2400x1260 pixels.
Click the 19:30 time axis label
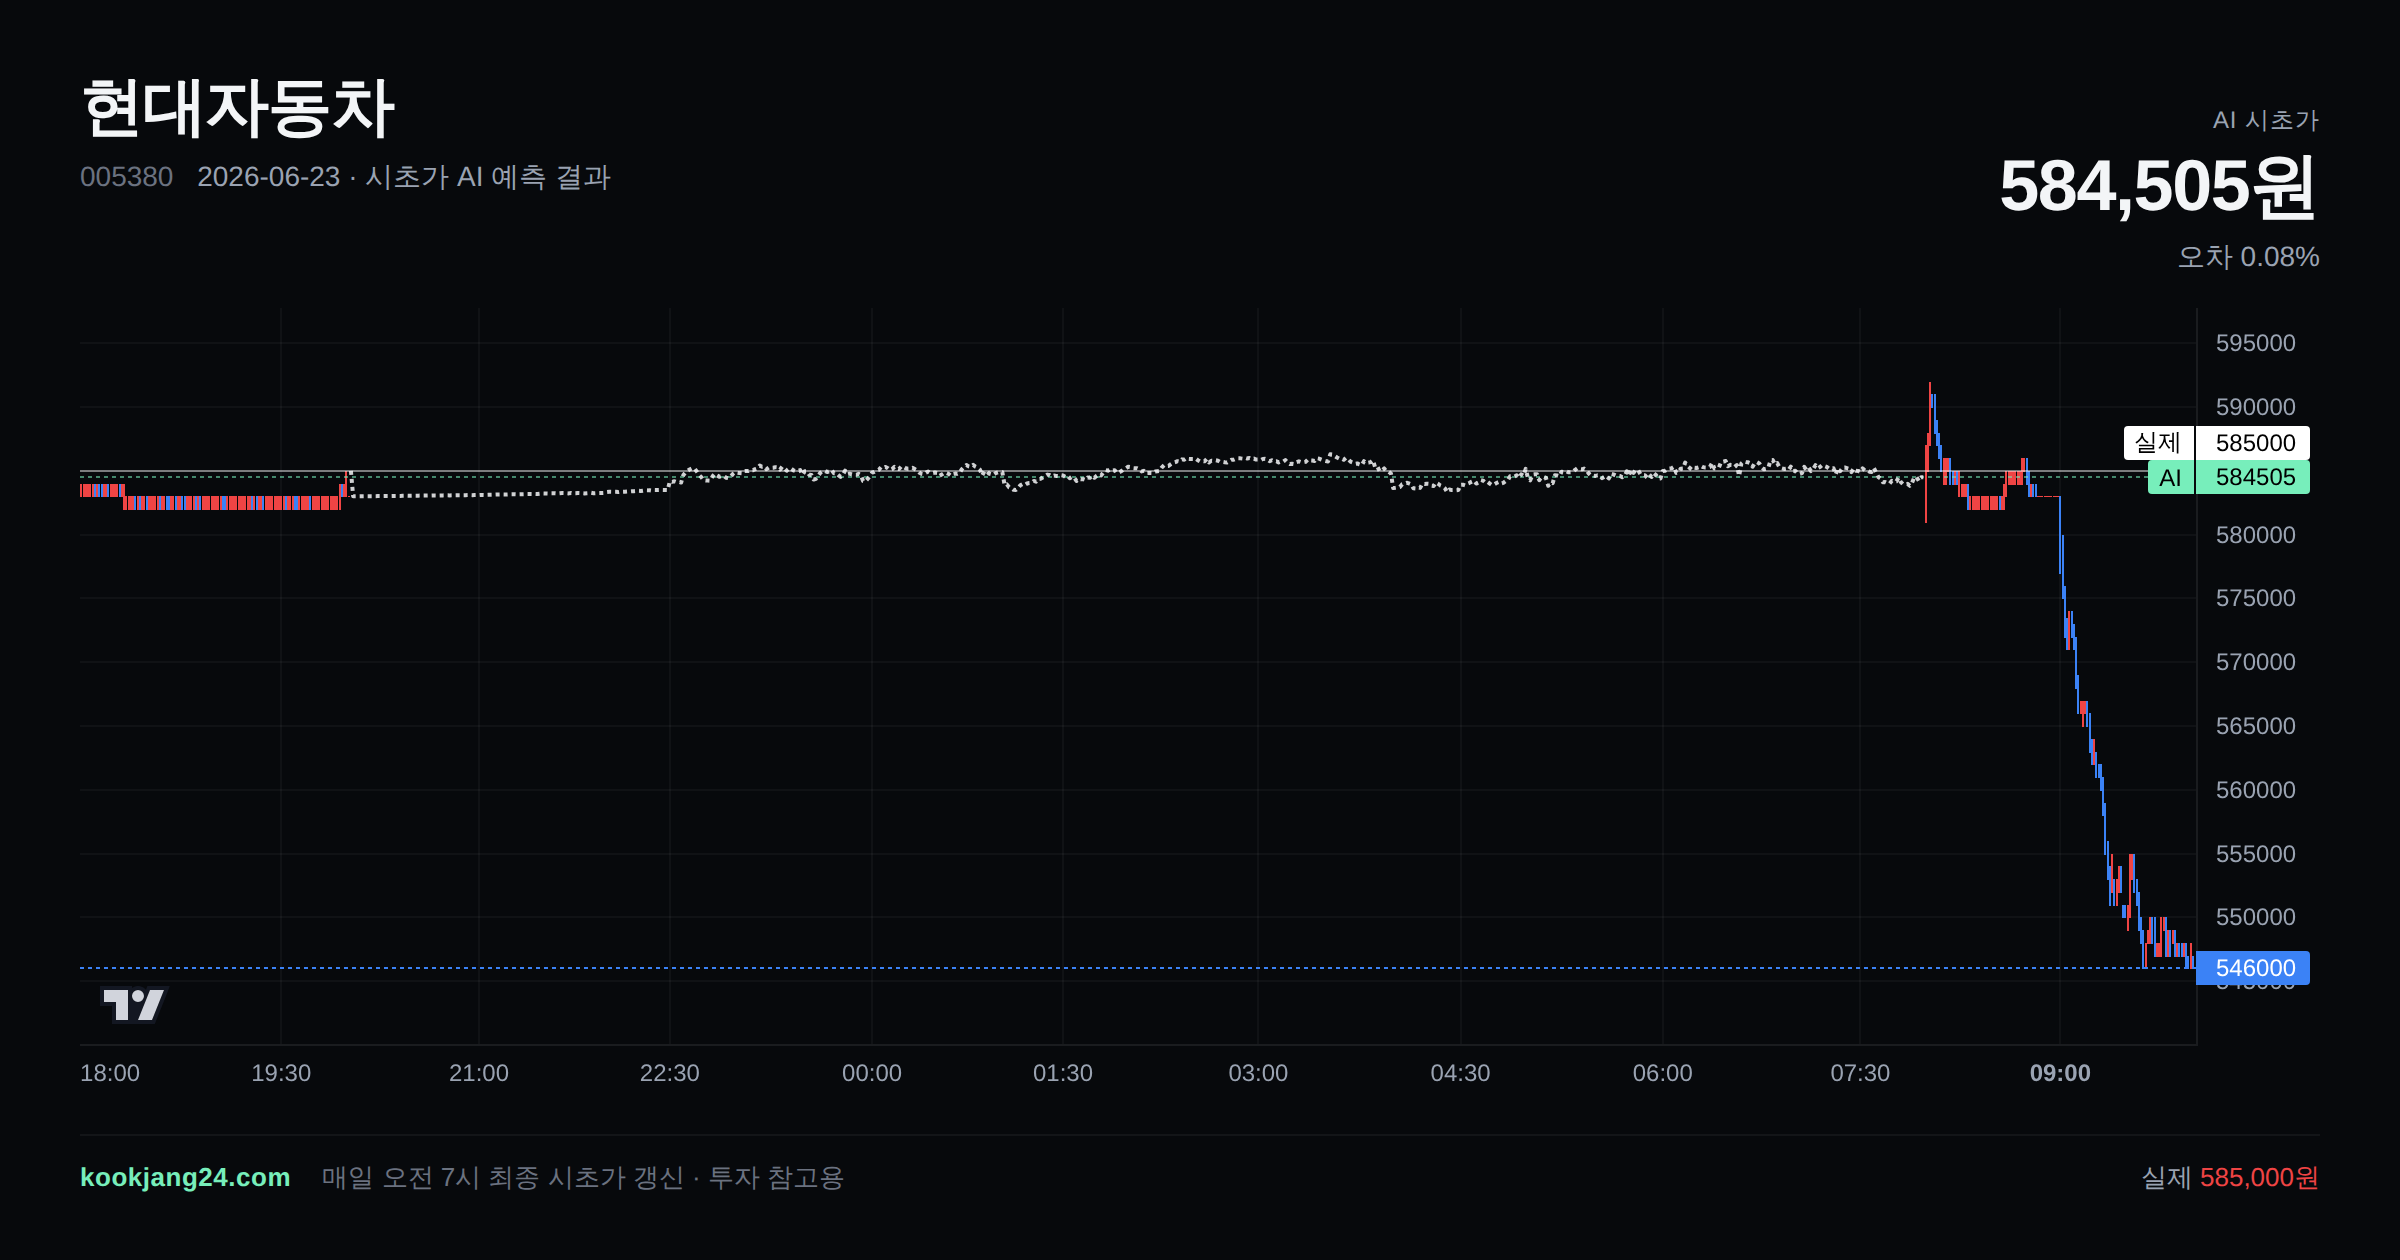coord(281,1073)
